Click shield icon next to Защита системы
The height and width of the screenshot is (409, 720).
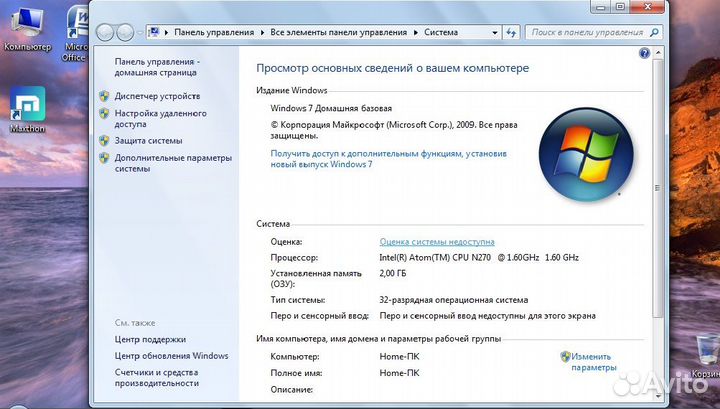click(104, 140)
